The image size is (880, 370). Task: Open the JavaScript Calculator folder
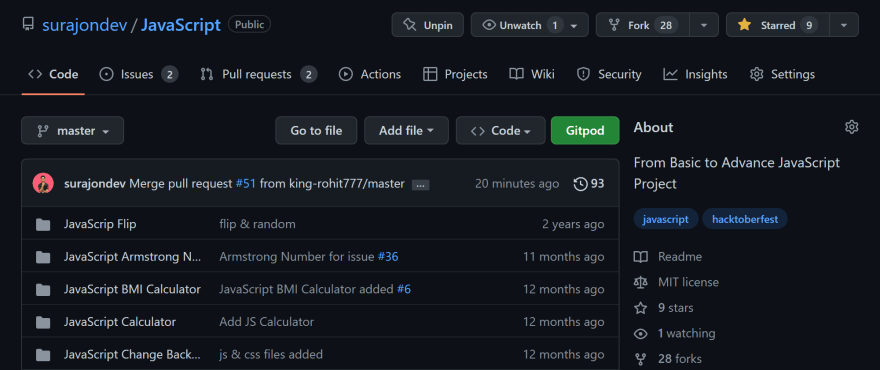(120, 322)
